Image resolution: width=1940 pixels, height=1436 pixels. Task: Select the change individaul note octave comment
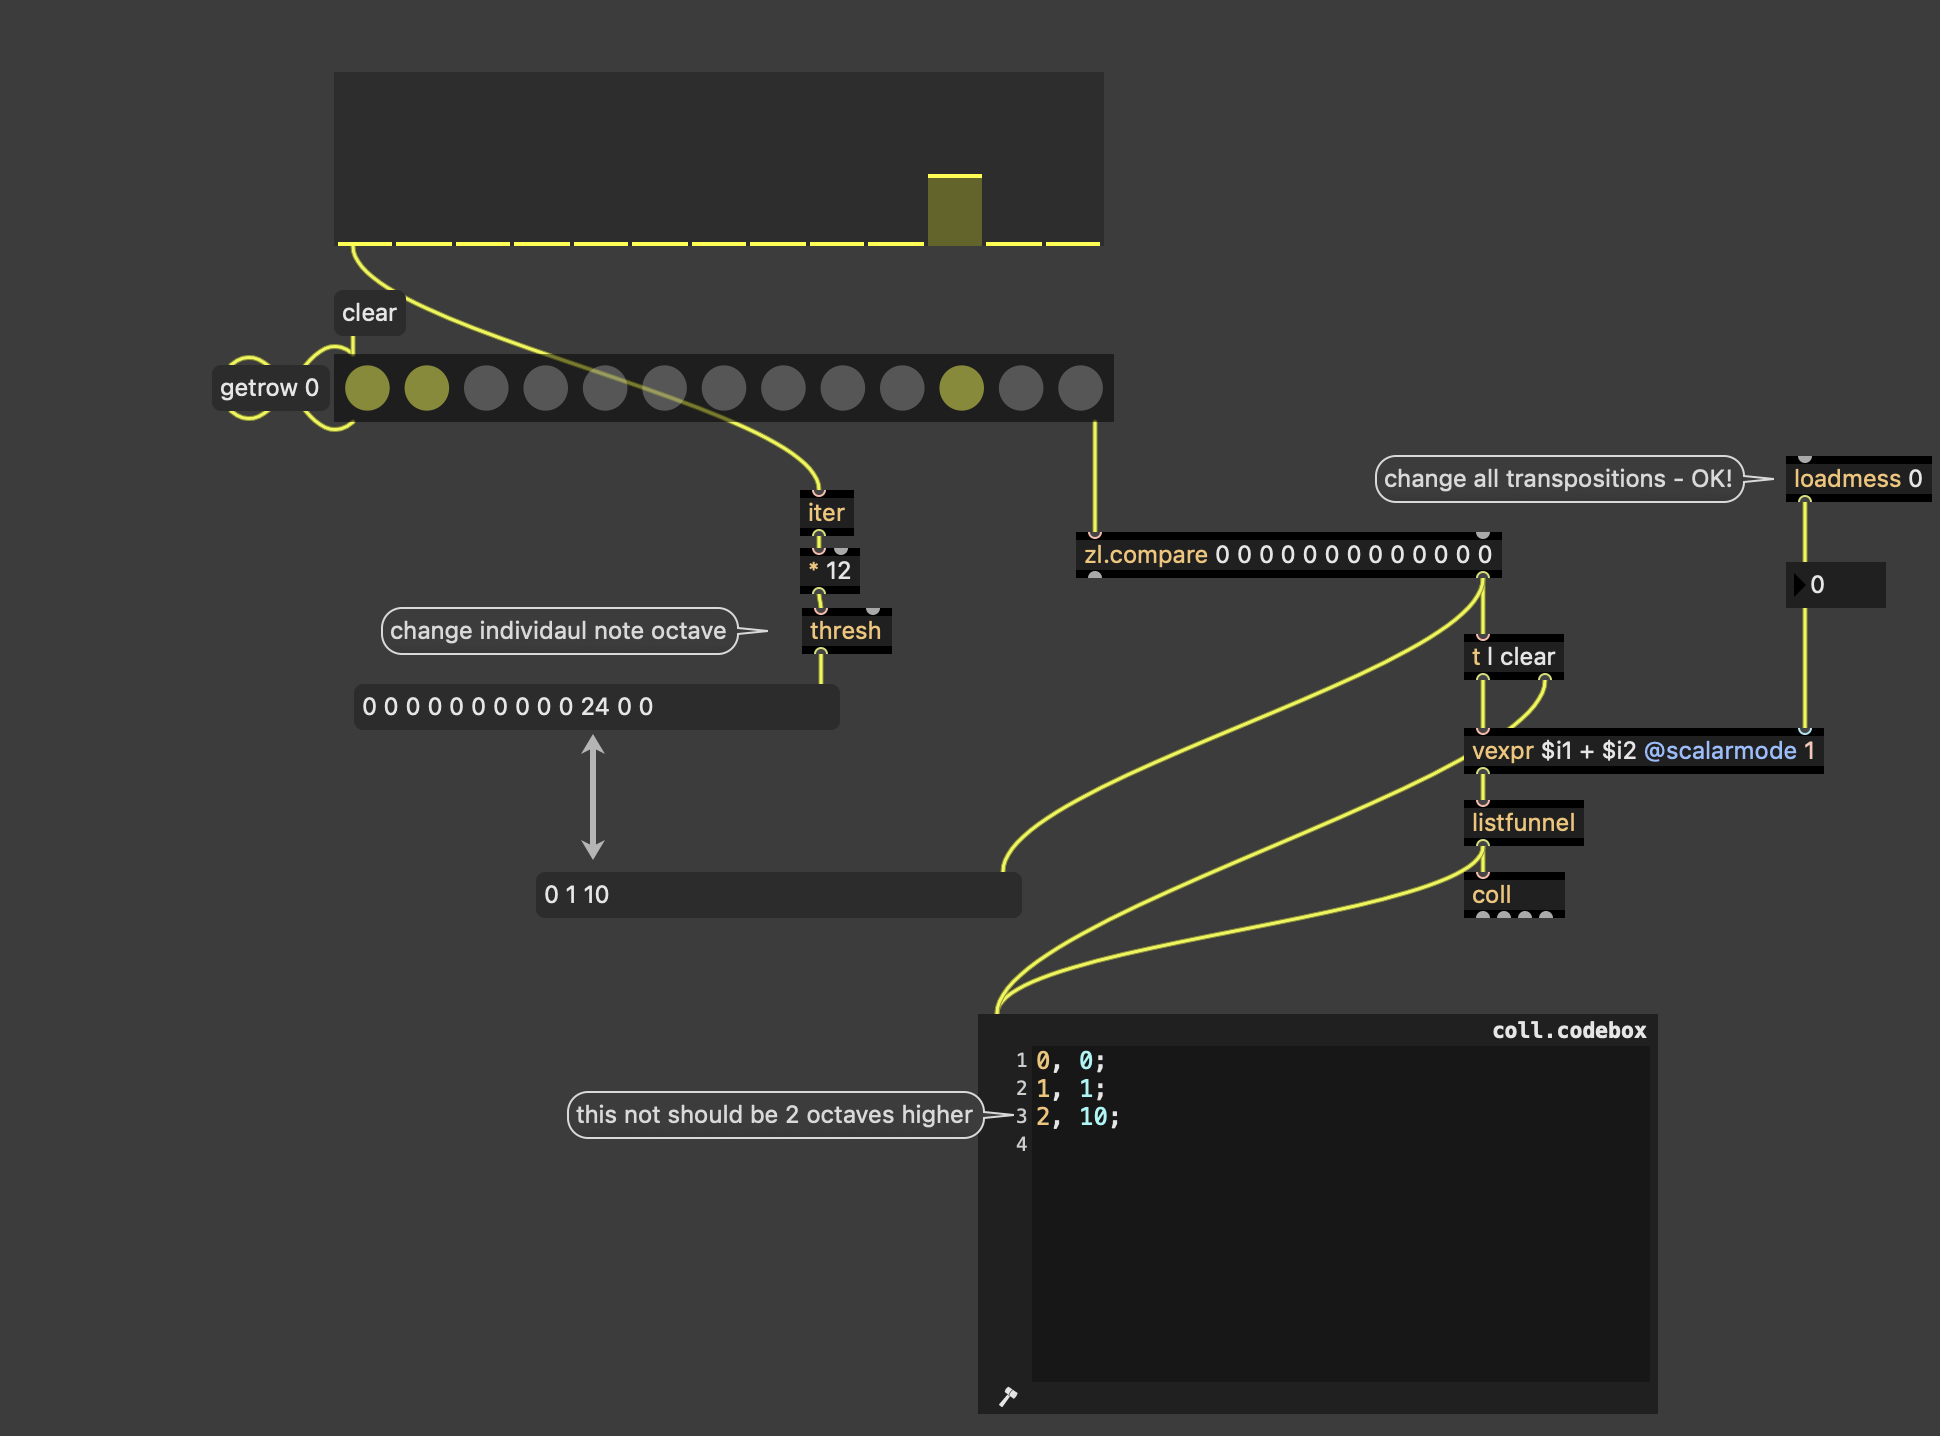559,631
